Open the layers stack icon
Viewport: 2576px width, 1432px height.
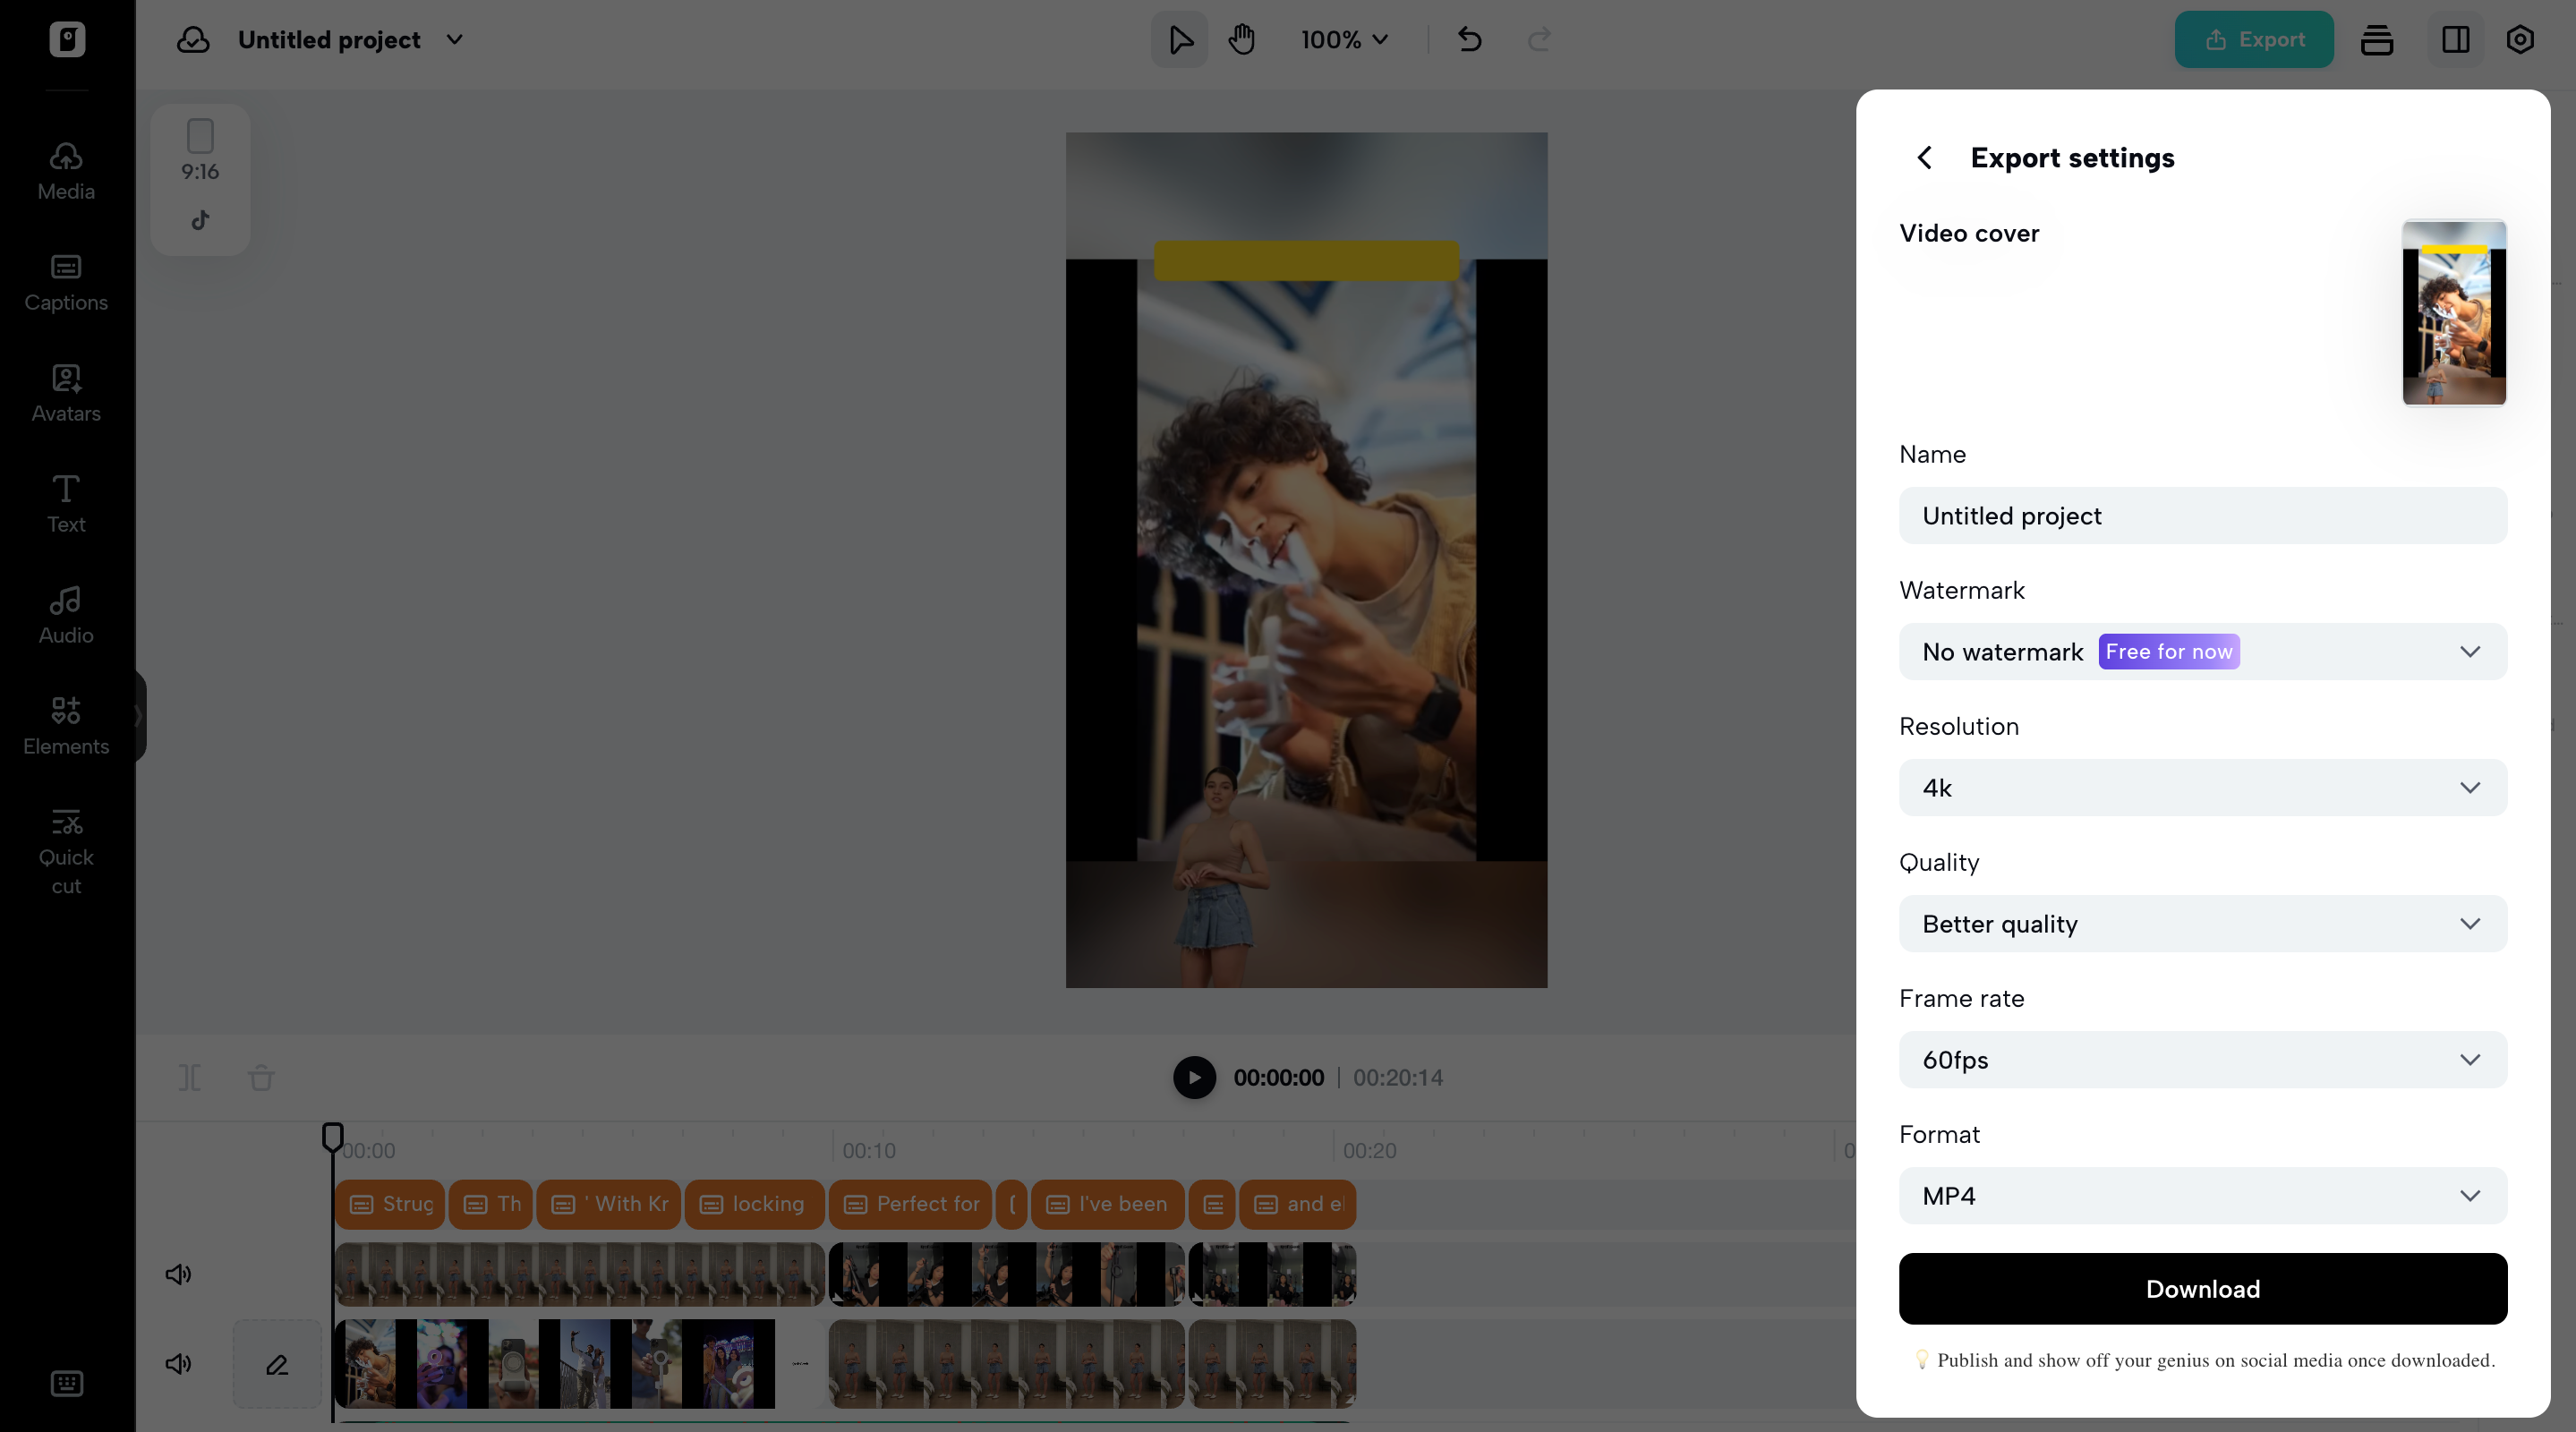2376,40
